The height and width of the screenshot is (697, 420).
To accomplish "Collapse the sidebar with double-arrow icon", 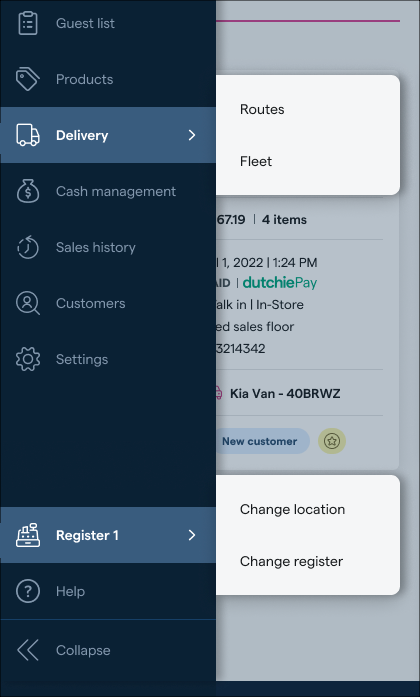I will coord(28,650).
